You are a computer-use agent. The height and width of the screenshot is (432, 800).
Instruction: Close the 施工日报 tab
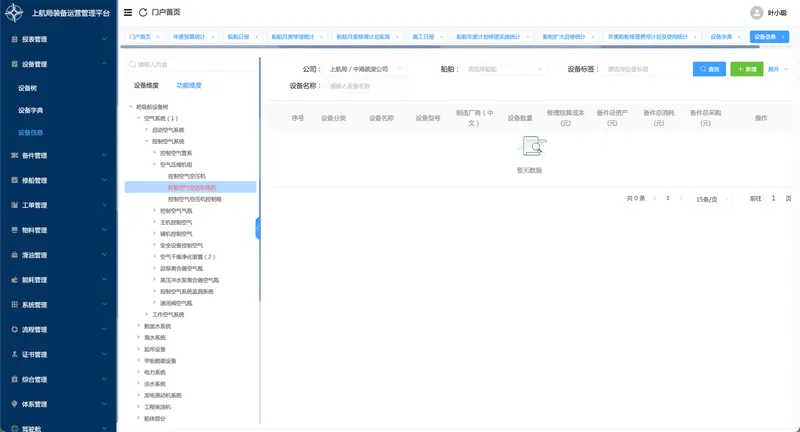pyautogui.click(x=441, y=37)
